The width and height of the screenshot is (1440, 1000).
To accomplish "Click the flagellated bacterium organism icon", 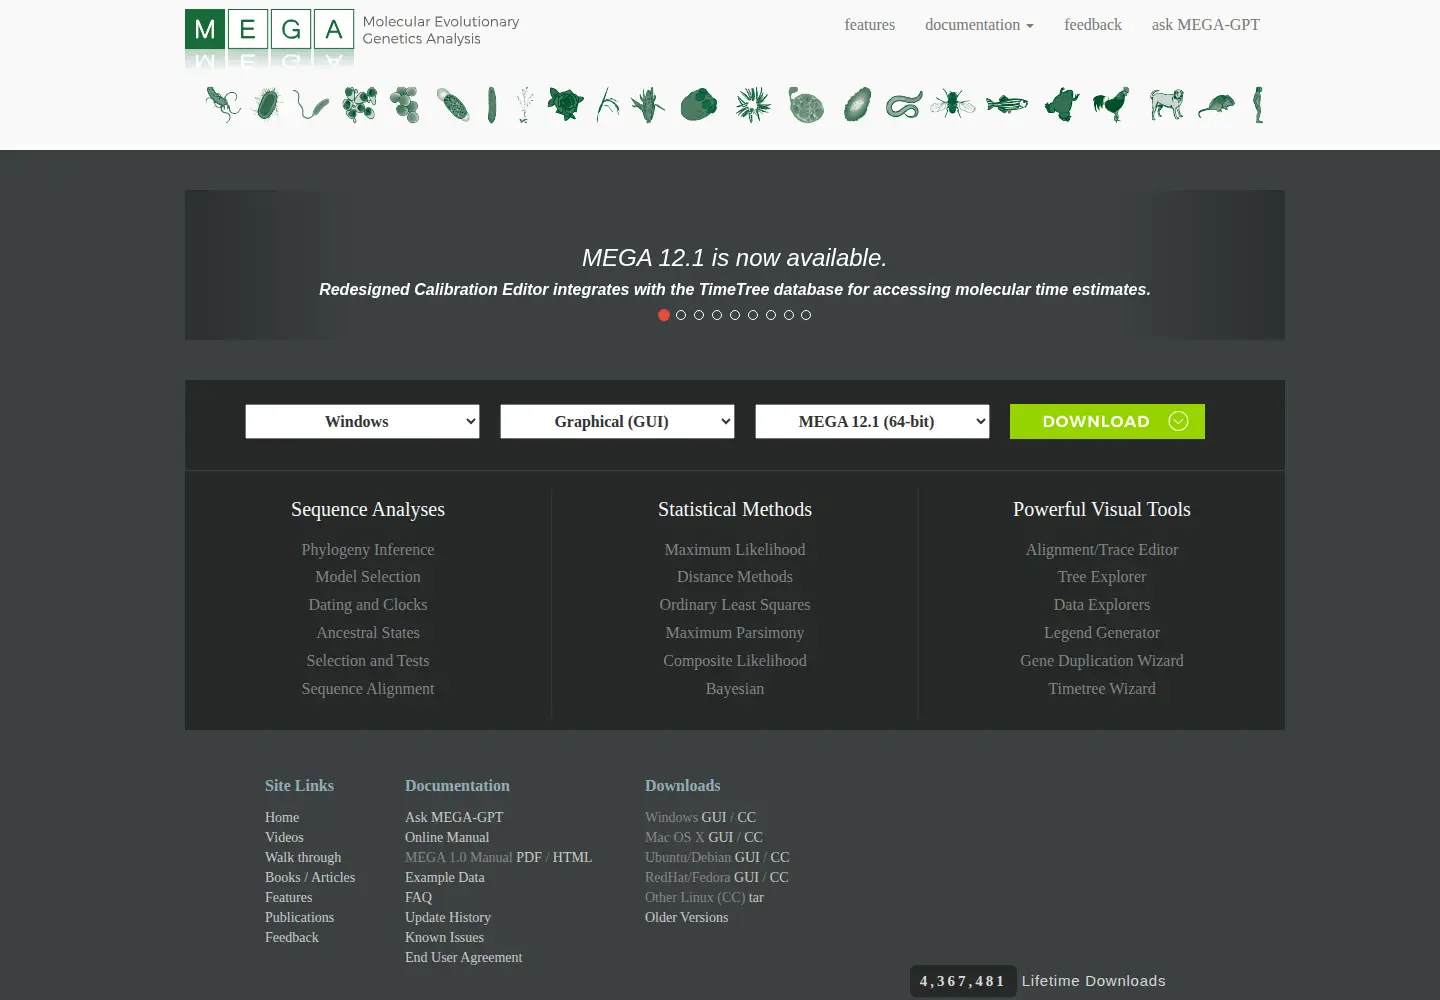I will [x=222, y=104].
